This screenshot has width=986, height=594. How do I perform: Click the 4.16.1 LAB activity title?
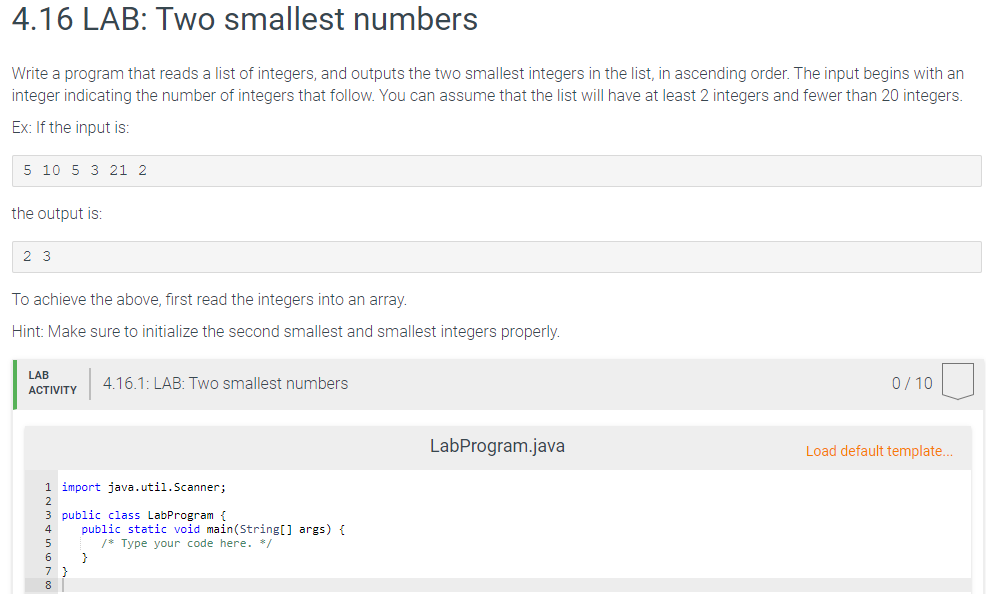(x=225, y=383)
